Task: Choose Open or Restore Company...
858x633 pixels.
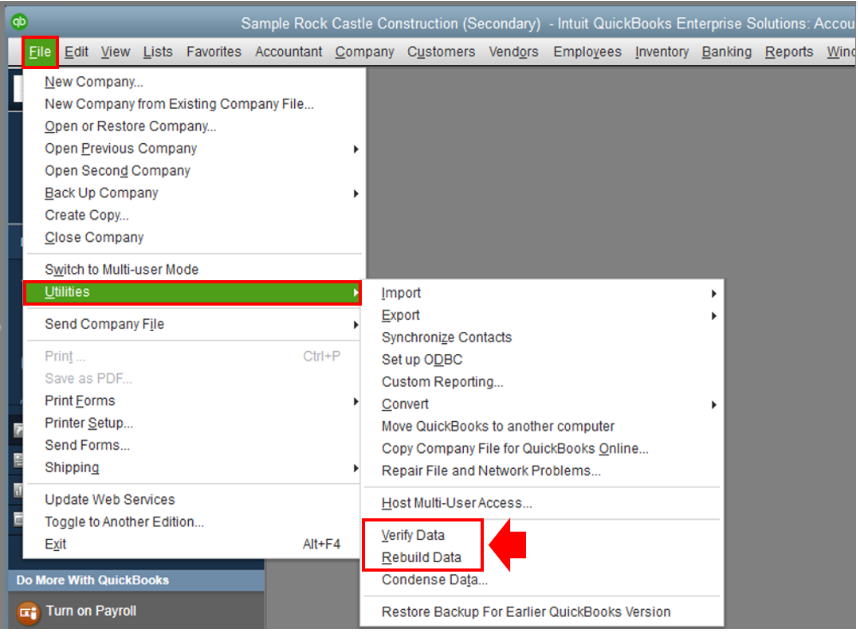Action: (194, 126)
